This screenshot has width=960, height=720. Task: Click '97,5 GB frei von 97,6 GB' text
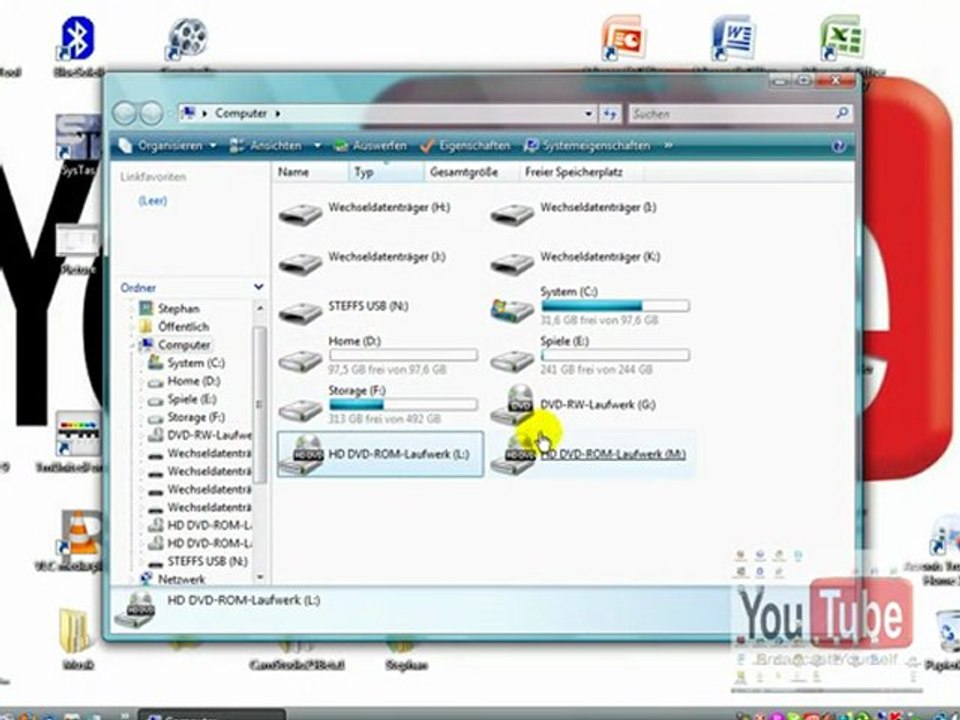(387, 369)
